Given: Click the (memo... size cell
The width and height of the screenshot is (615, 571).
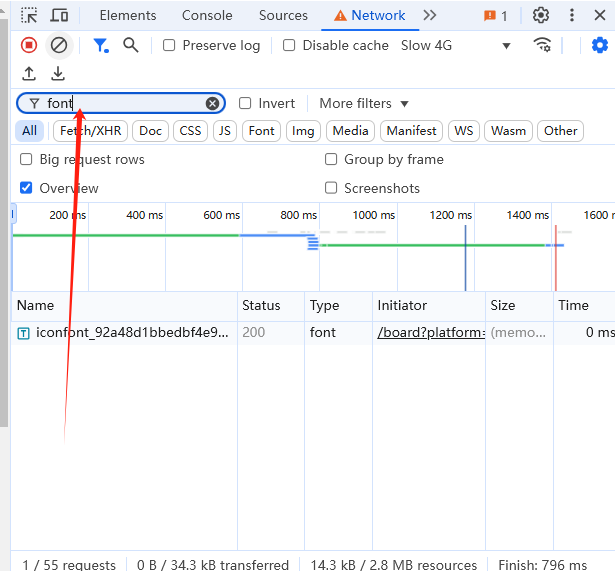Looking at the screenshot, I should (518, 333).
